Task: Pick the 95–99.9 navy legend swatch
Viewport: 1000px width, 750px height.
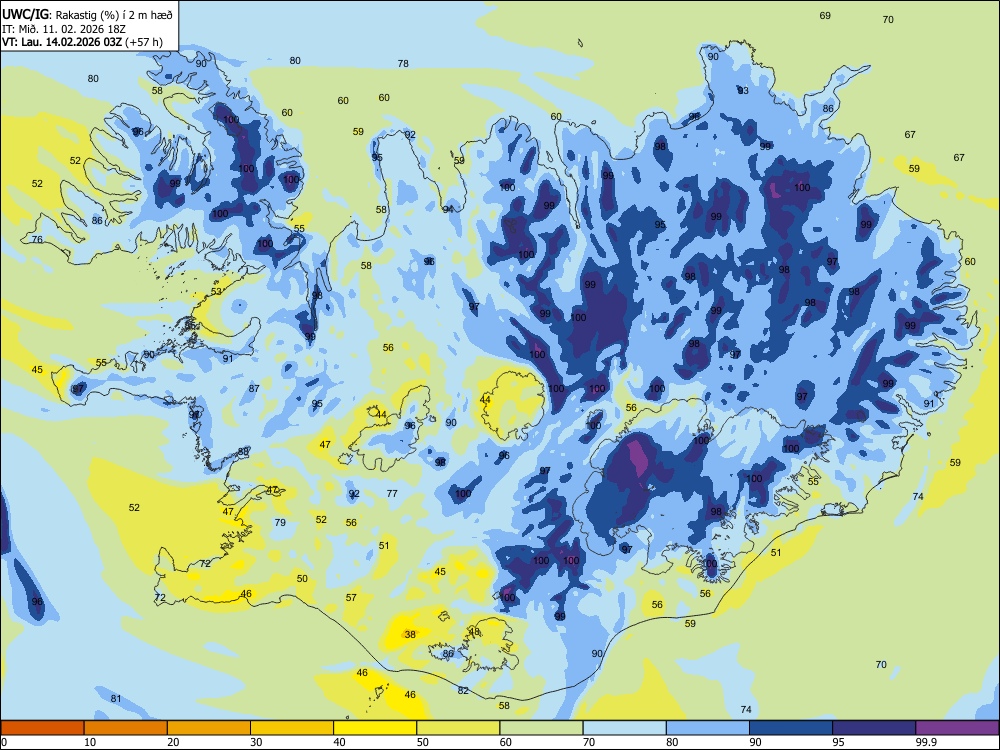Action: (874, 728)
